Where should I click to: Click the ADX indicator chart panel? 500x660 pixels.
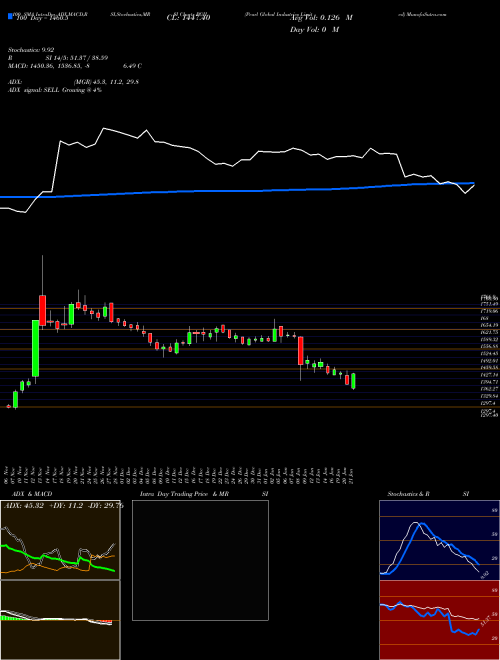point(60,540)
